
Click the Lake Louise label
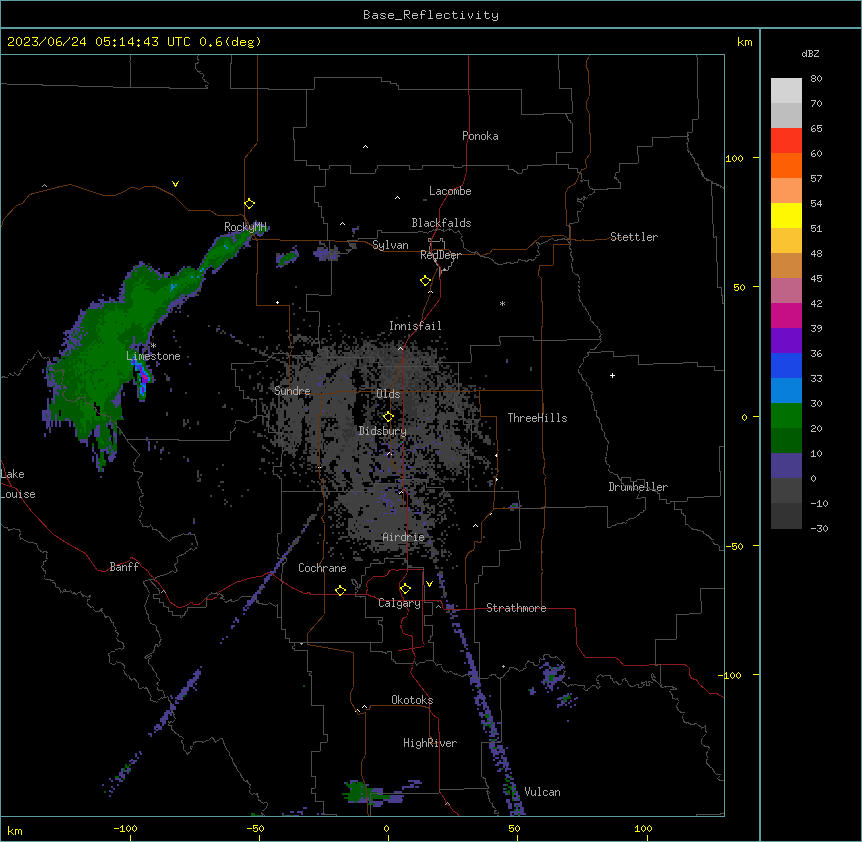18,484
